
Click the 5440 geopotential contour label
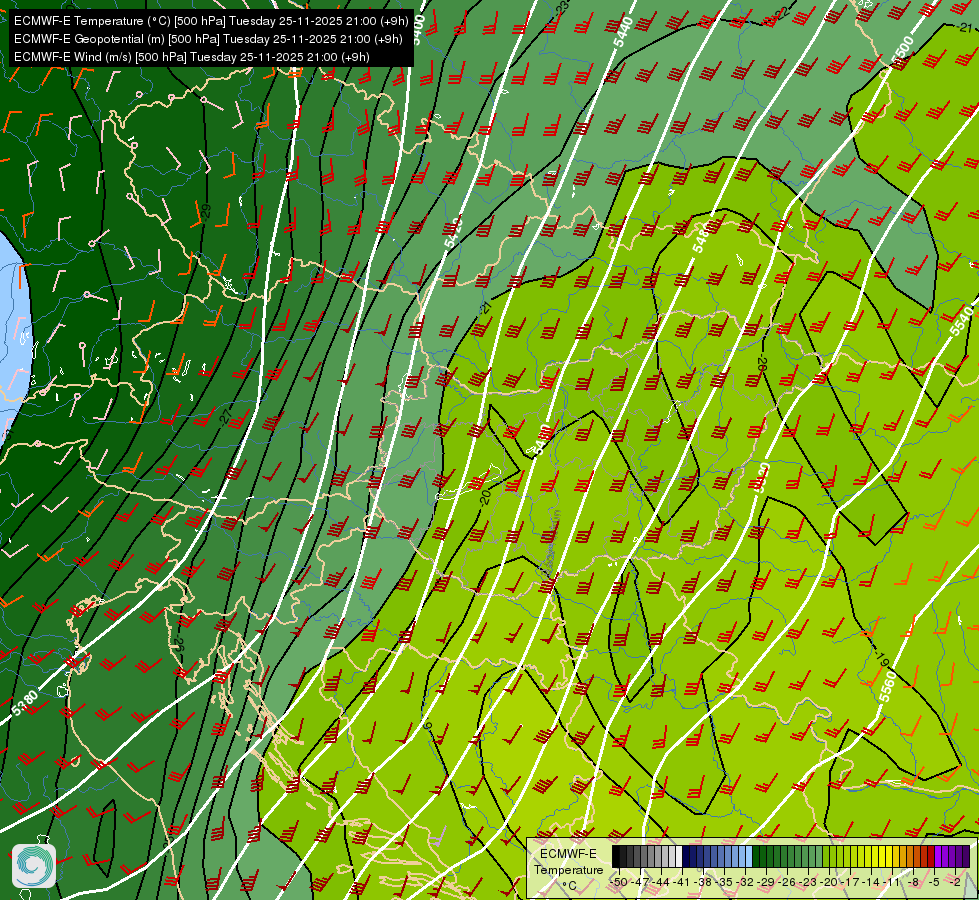click(x=623, y=32)
